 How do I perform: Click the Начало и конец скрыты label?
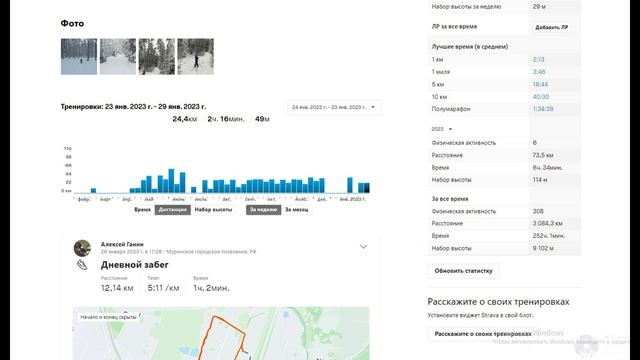point(108,317)
